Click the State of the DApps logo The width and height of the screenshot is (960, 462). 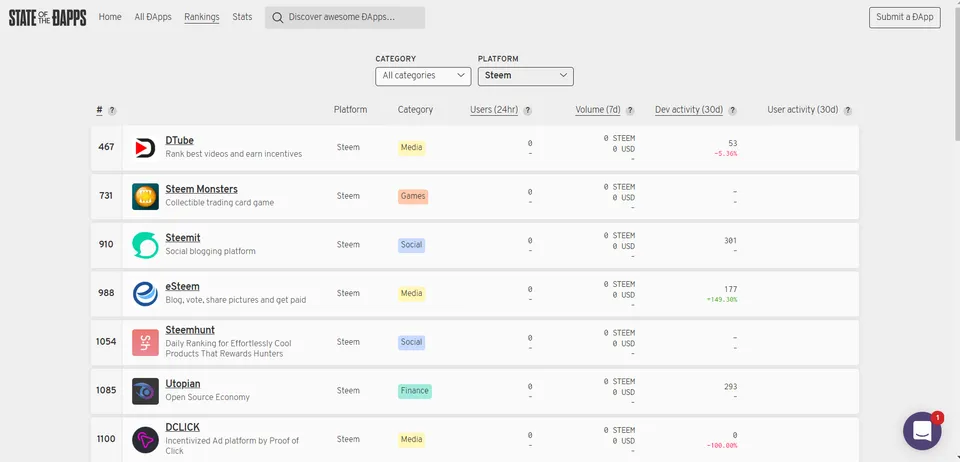coord(47,17)
